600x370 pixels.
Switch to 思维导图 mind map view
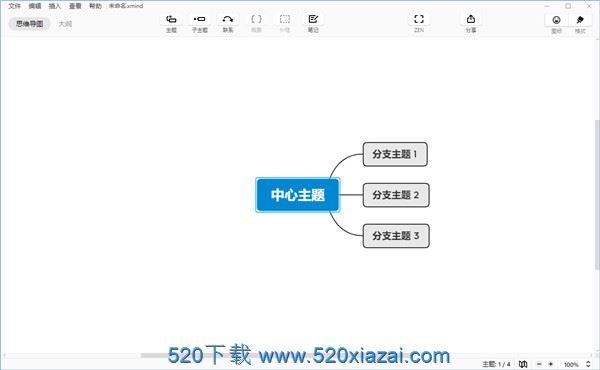point(29,24)
